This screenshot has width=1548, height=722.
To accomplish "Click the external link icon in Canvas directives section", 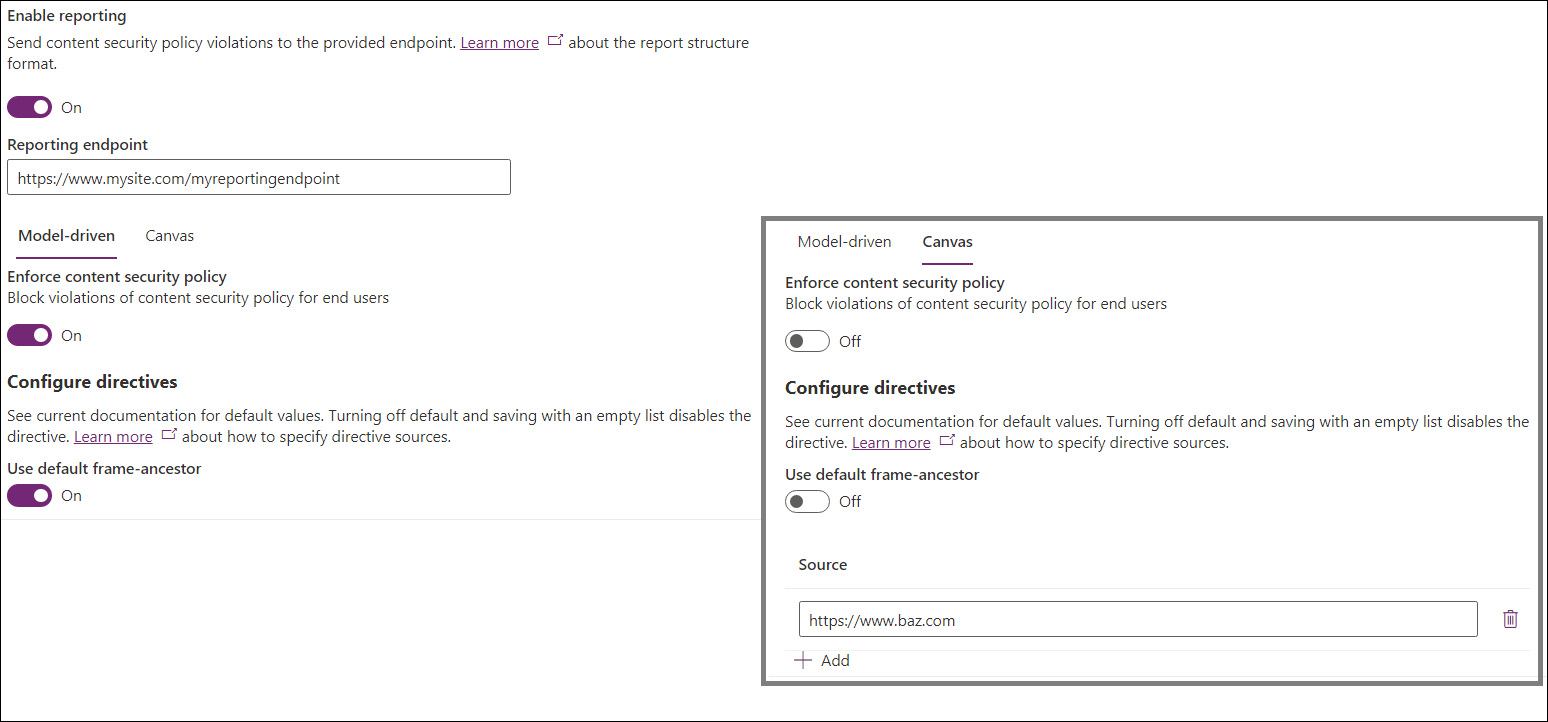I will (x=946, y=440).
